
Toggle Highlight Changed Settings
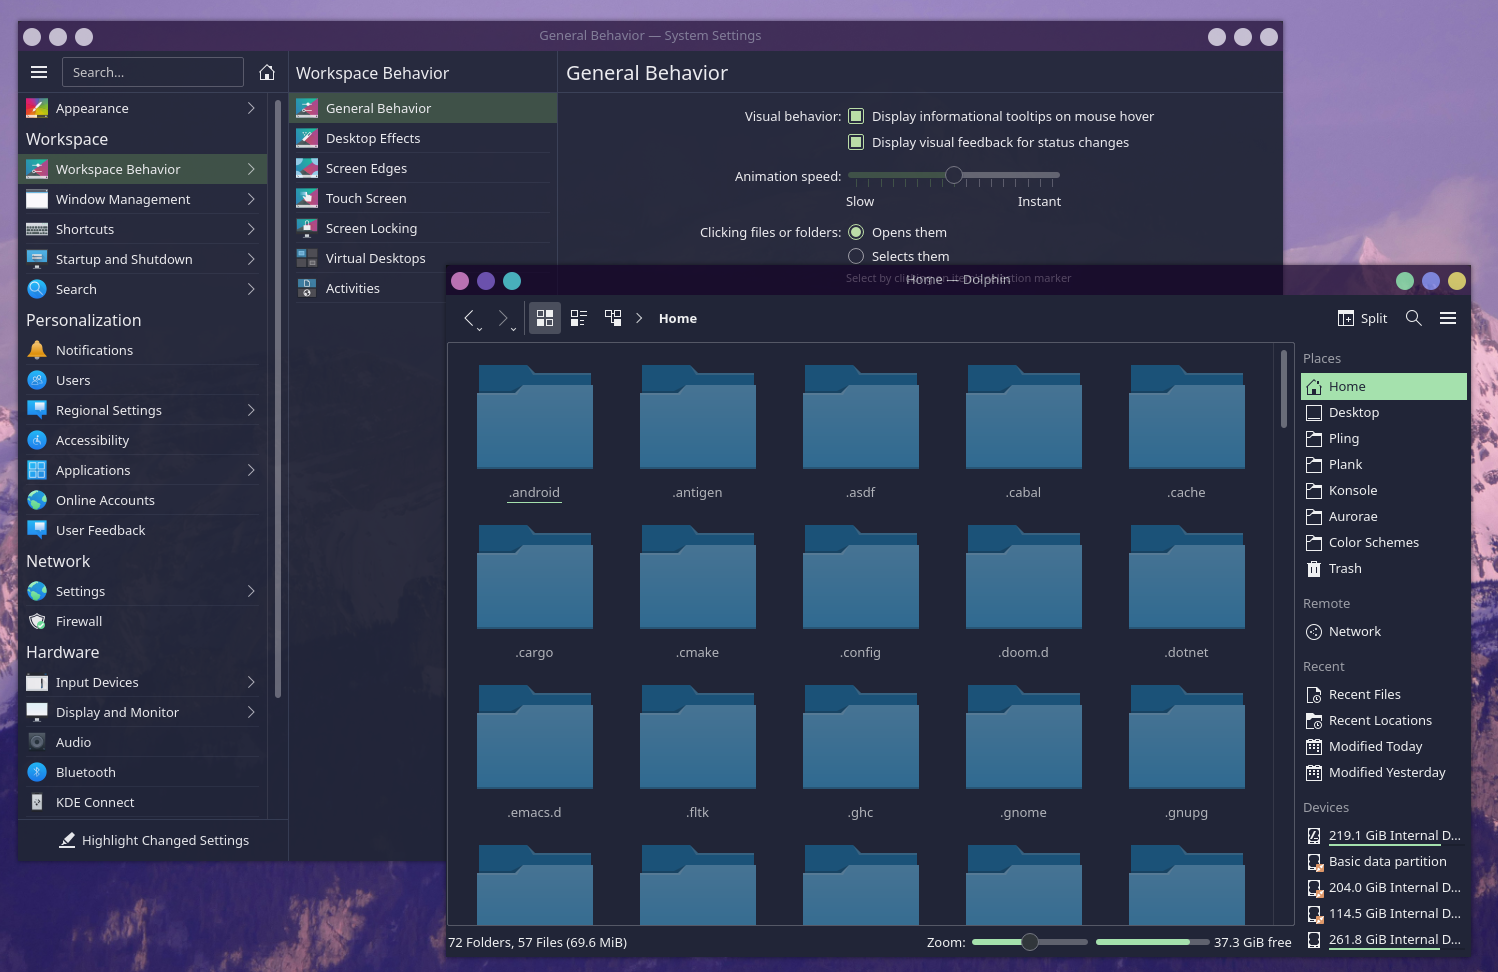click(154, 840)
